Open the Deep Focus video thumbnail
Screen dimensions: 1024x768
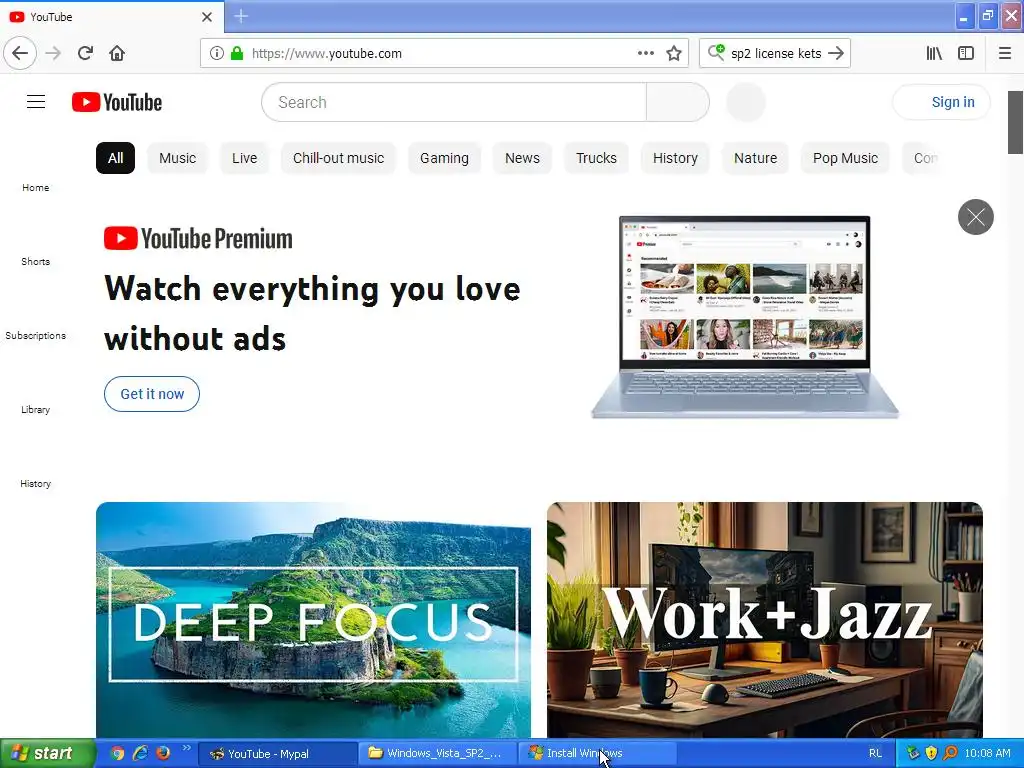click(x=313, y=620)
